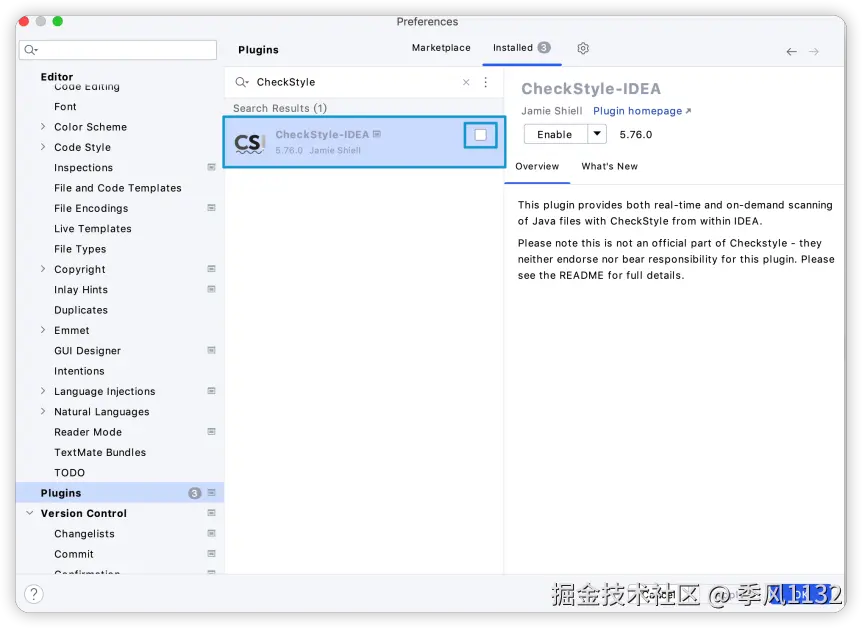Image resolution: width=862 pixels, height=628 pixels.
Task: Open the help question mark button
Action: pyautogui.click(x=34, y=593)
